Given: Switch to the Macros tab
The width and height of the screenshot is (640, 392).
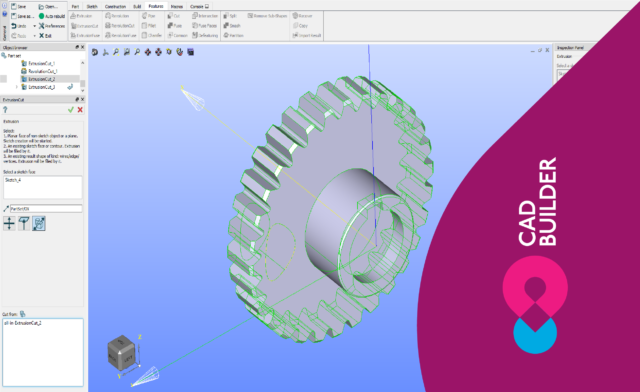Looking at the screenshot, I should [177, 7].
